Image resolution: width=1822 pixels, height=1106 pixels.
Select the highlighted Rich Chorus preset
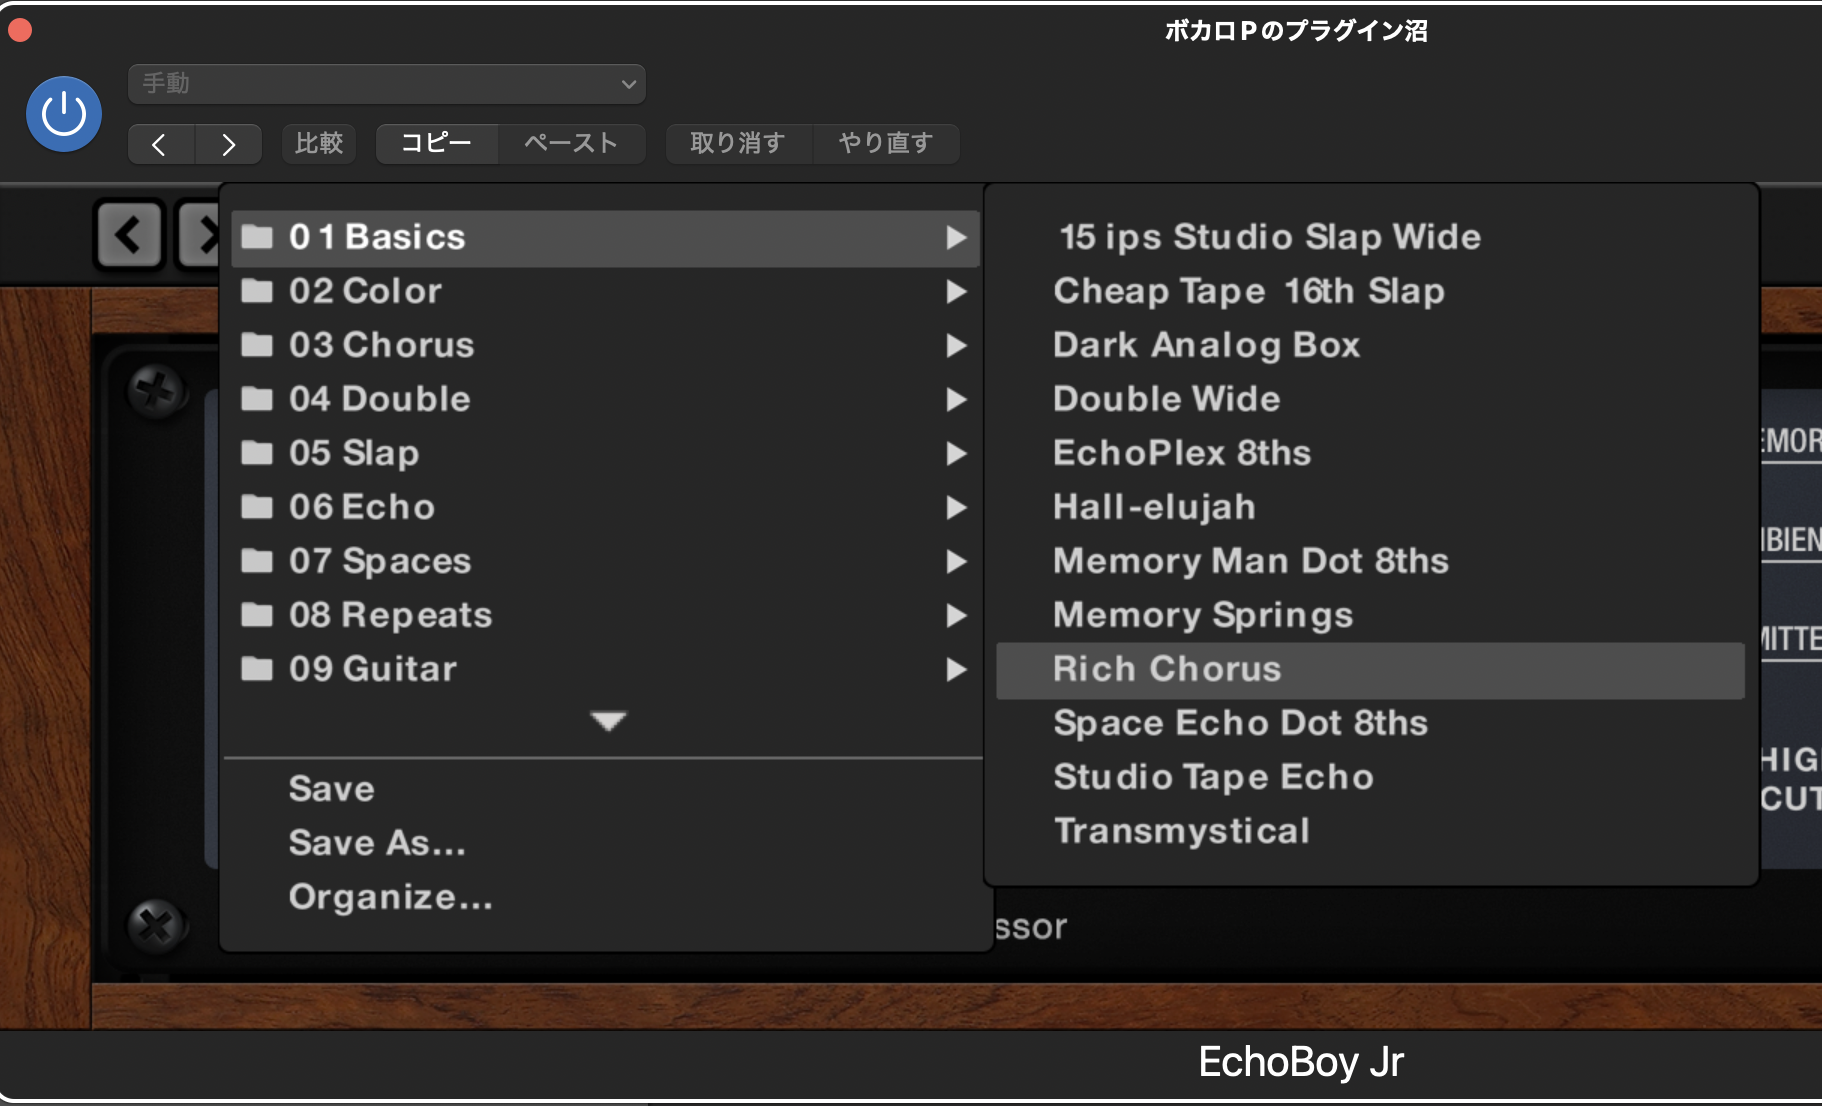tap(1370, 670)
